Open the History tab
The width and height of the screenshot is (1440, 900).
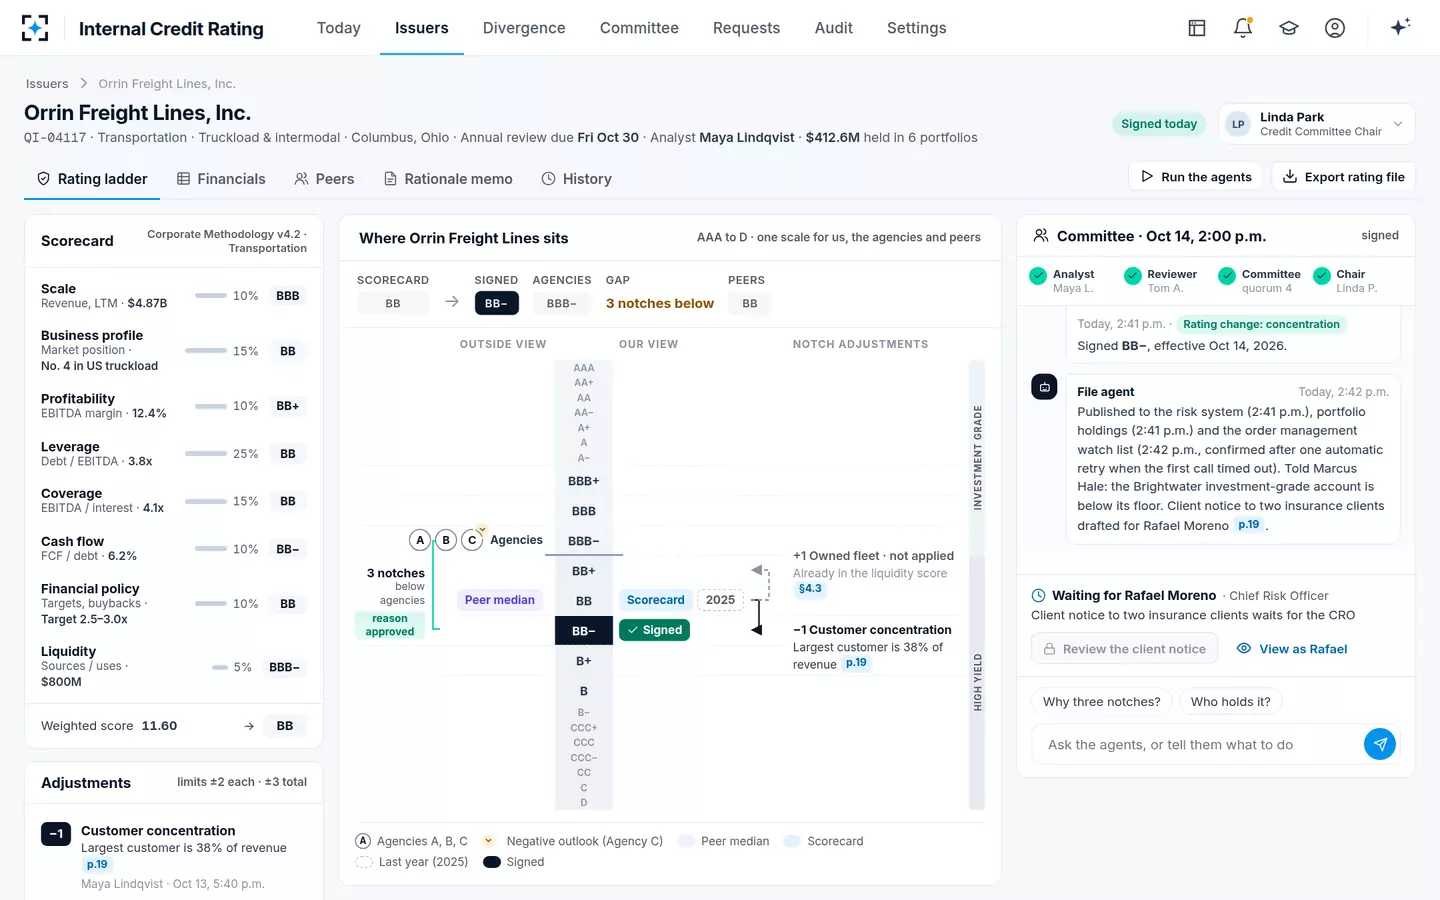(x=576, y=179)
